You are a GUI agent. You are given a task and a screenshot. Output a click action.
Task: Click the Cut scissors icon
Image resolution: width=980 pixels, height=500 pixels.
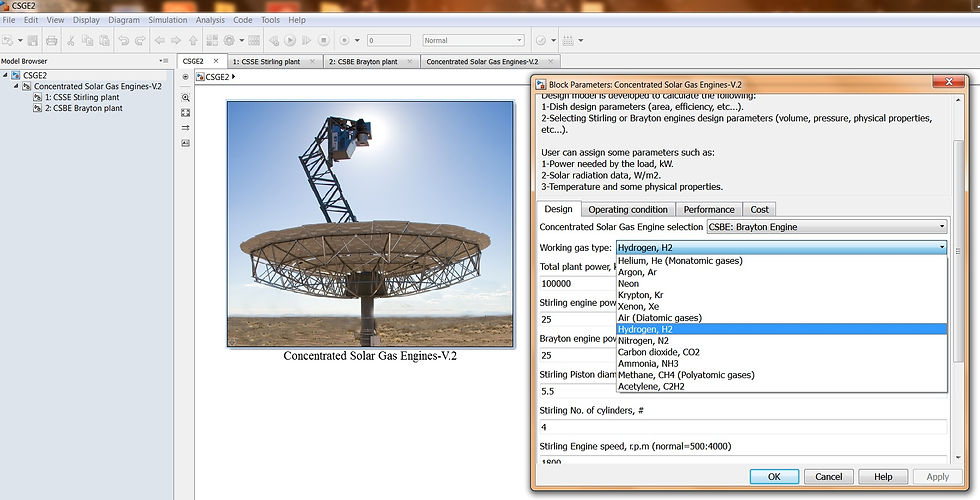coord(71,41)
